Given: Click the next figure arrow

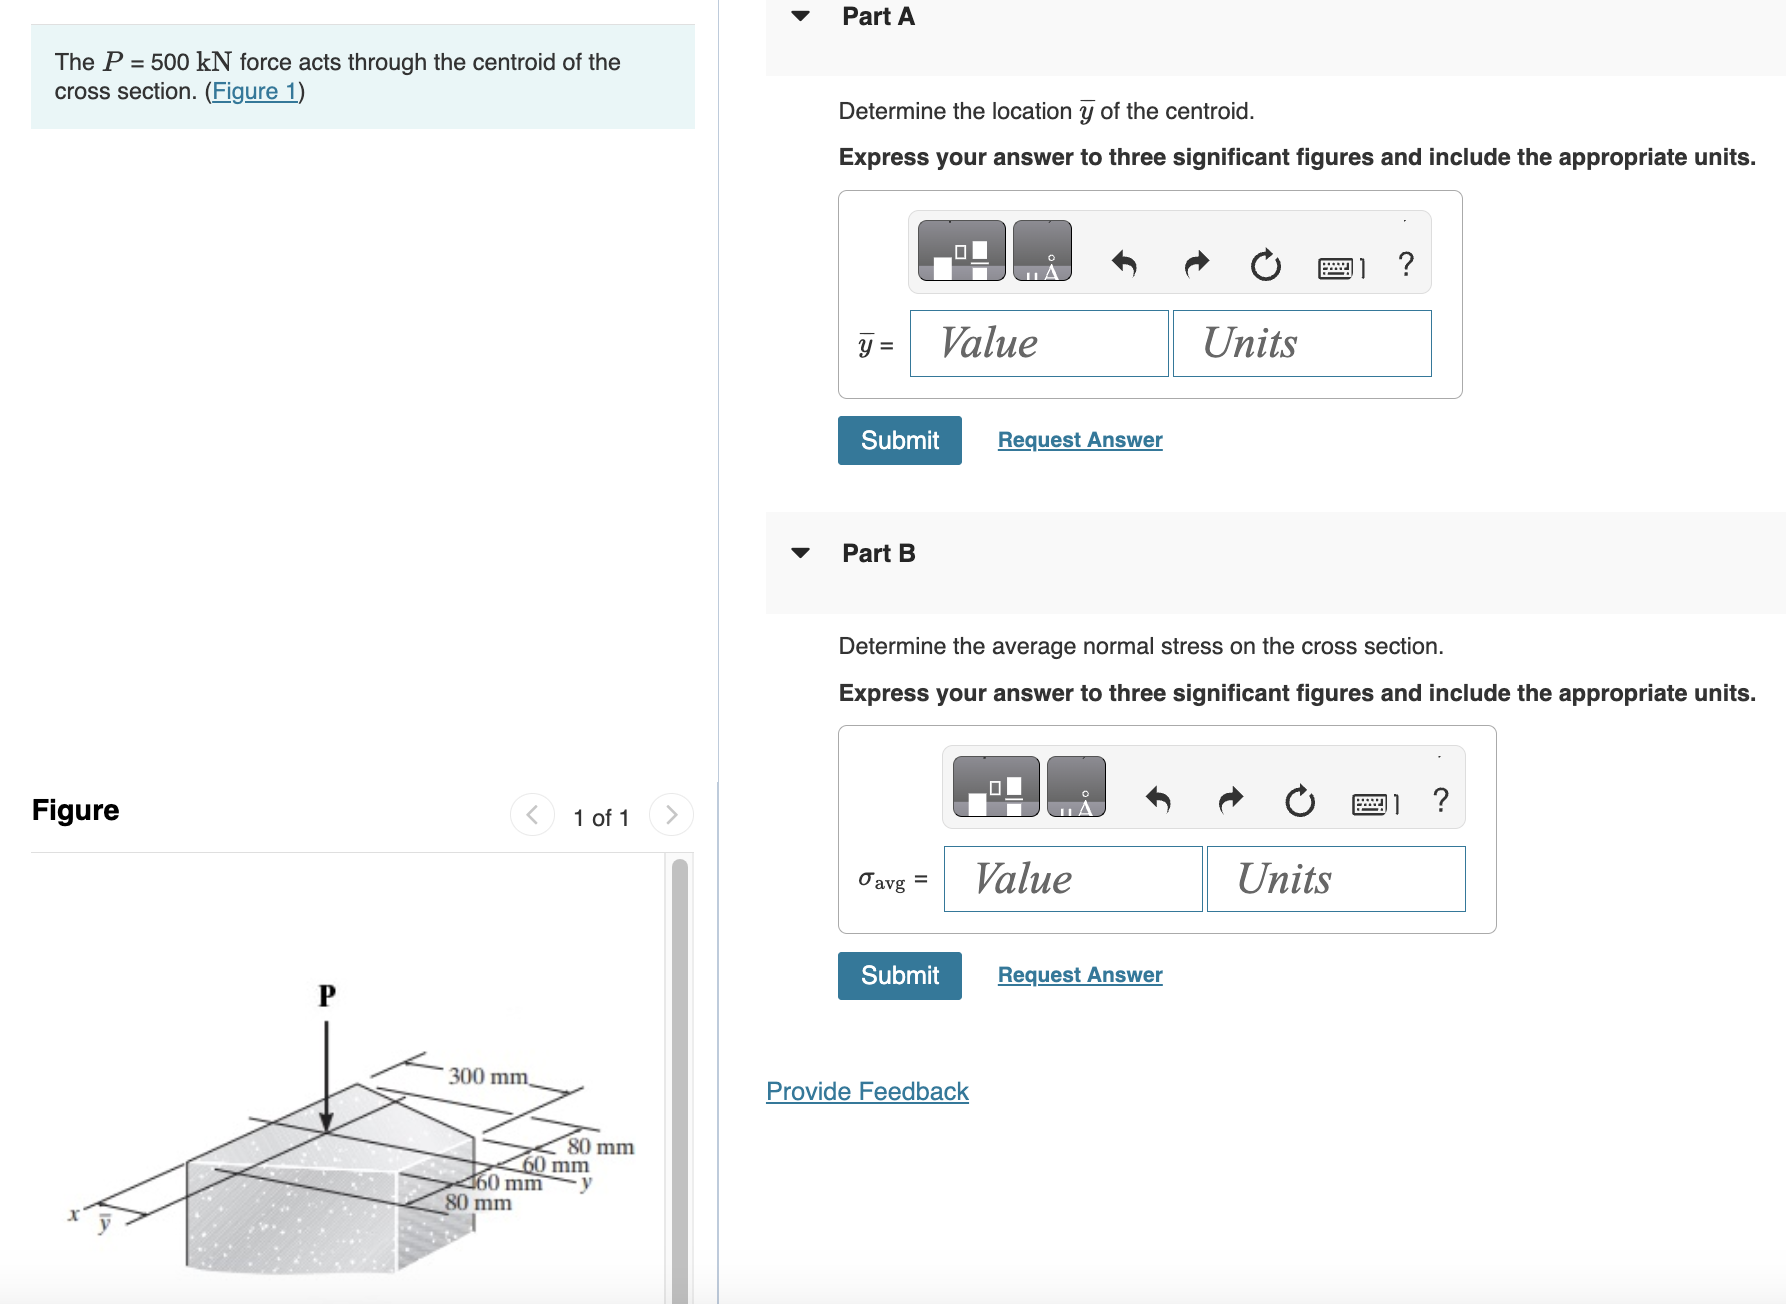Looking at the screenshot, I should pos(670,814).
